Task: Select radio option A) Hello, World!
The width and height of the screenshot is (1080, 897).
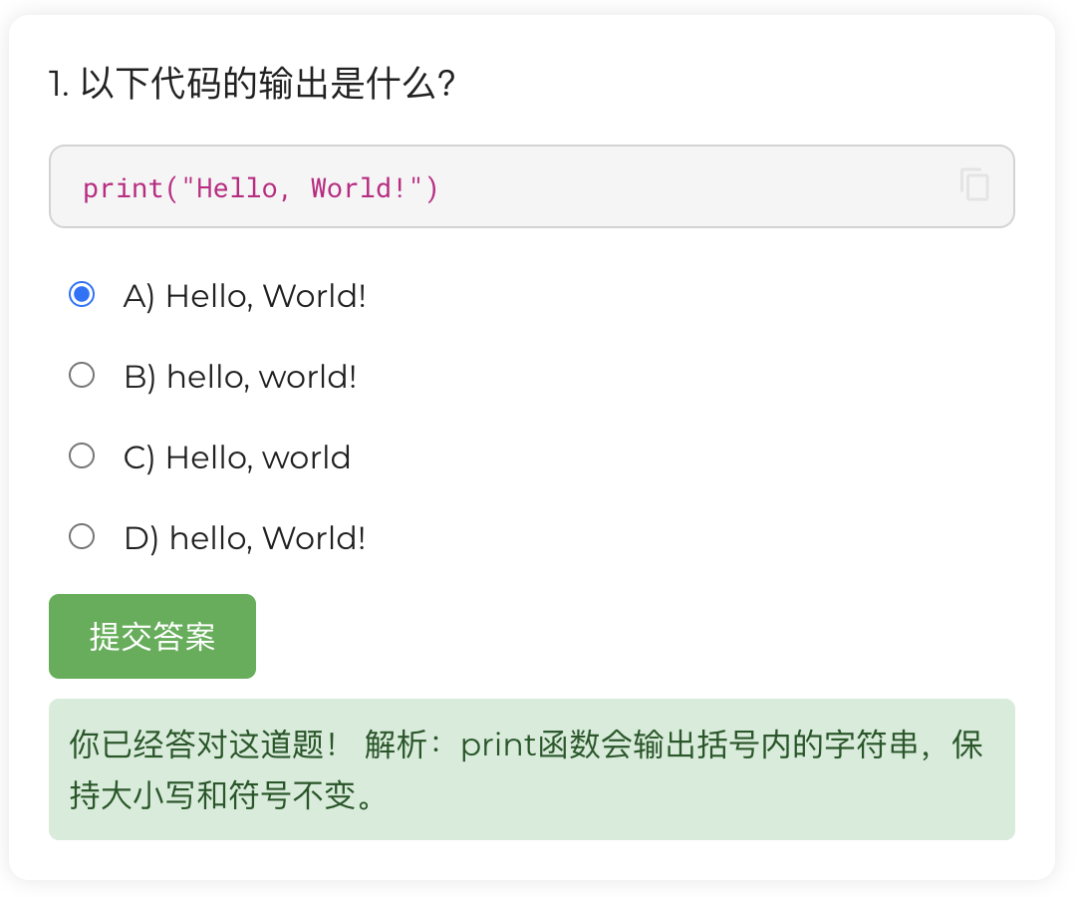Action: [x=82, y=295]
